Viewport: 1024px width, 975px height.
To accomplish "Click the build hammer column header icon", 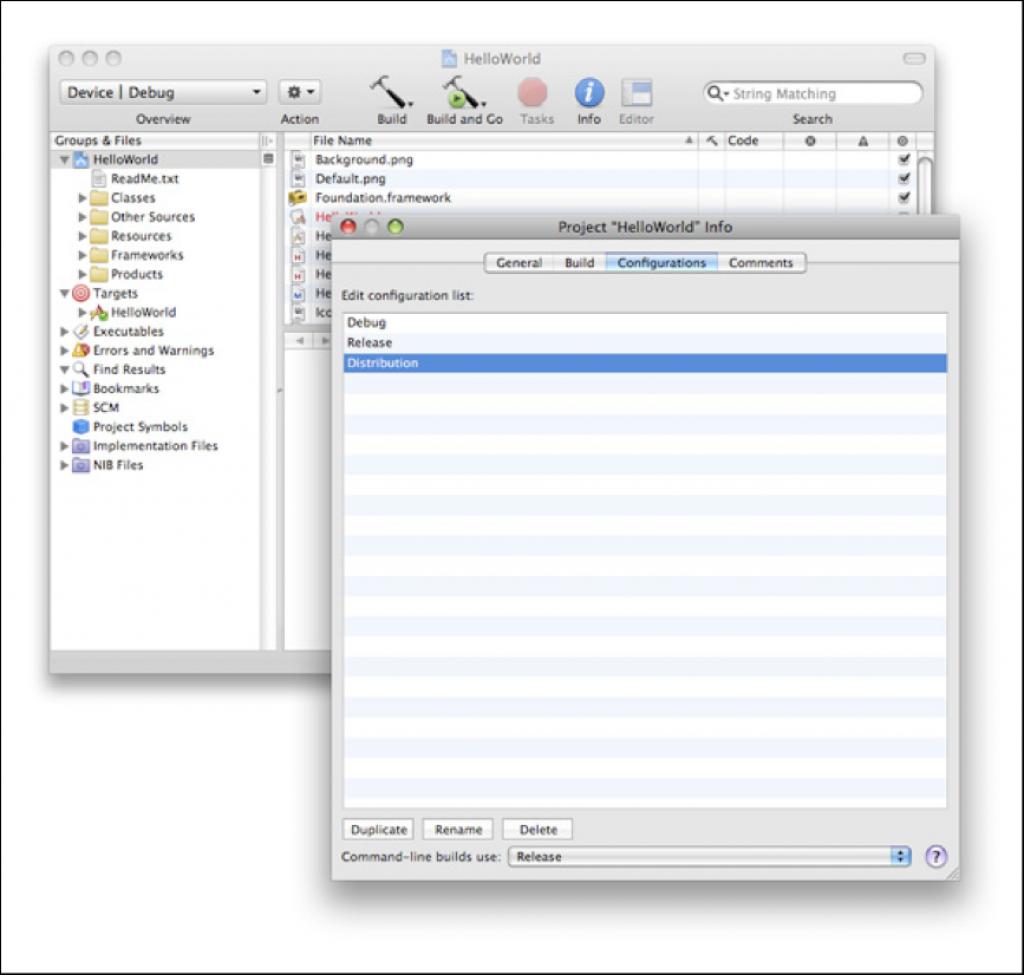I will click(x=711, y=140).
